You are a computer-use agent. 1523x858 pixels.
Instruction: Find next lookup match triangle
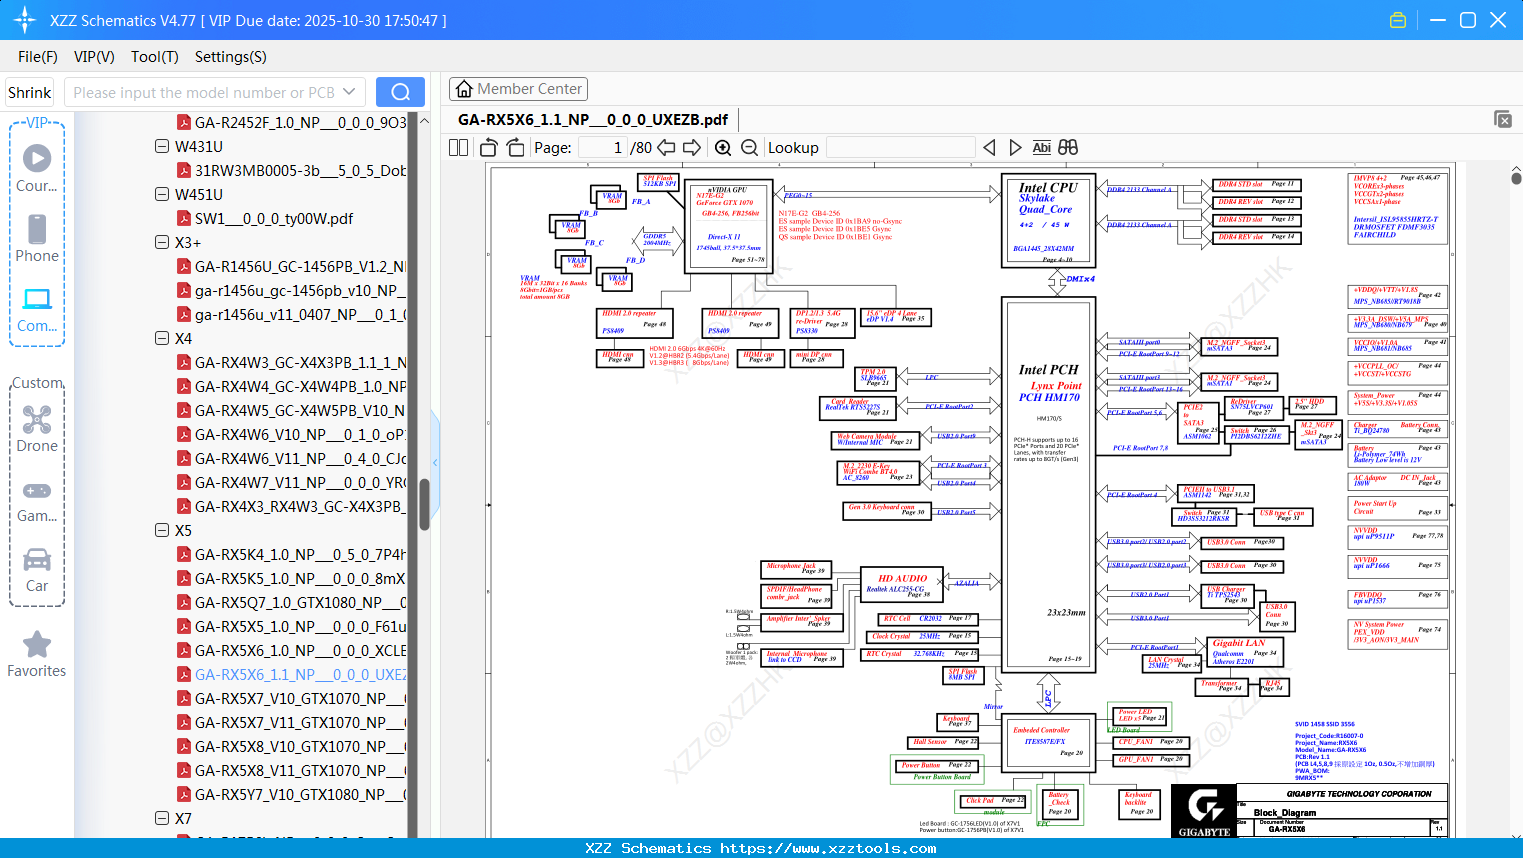point(1015,147)
